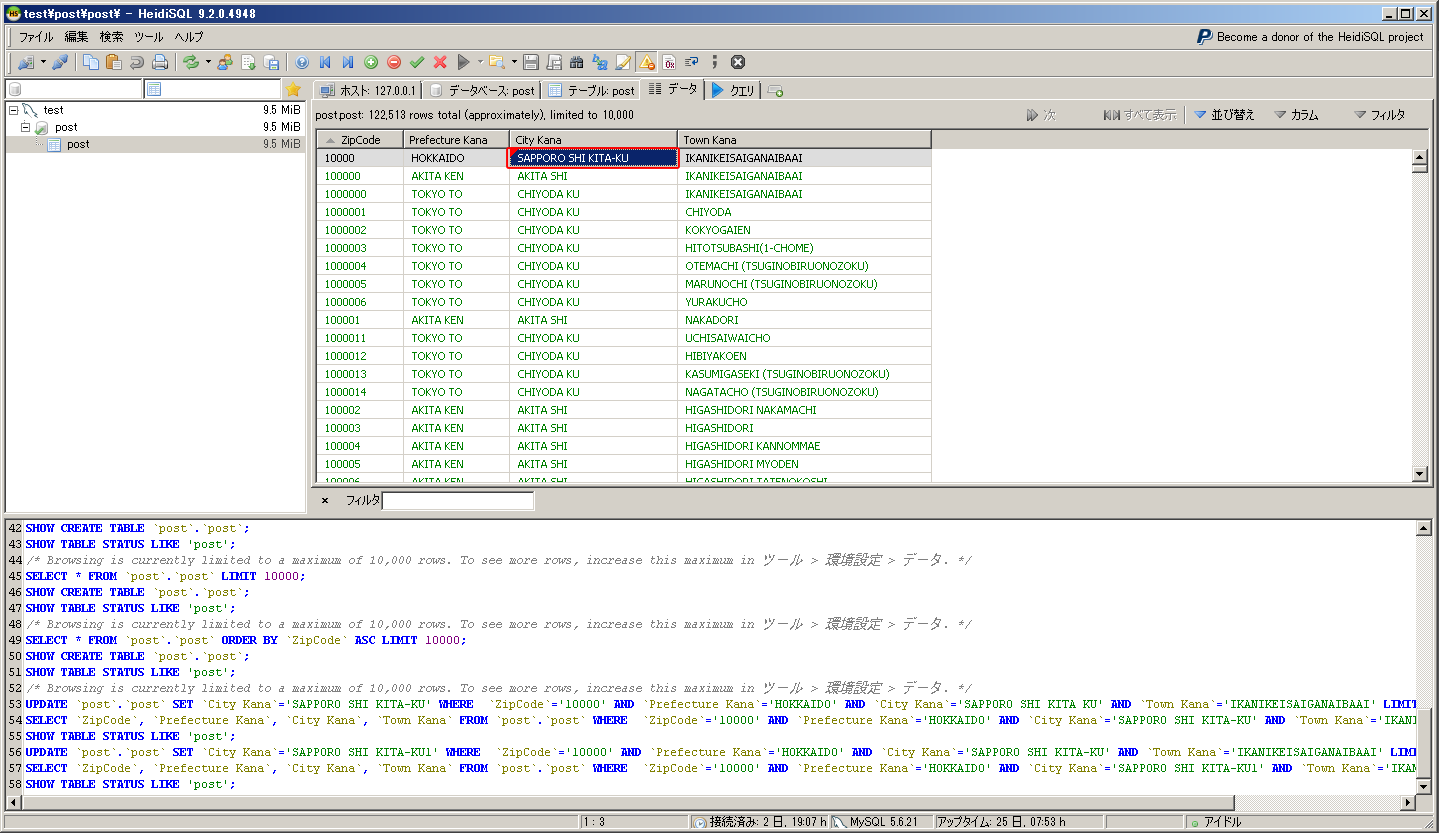
Task: Click Become a donor of HeidiSQL link
Action: [1310, 37]
